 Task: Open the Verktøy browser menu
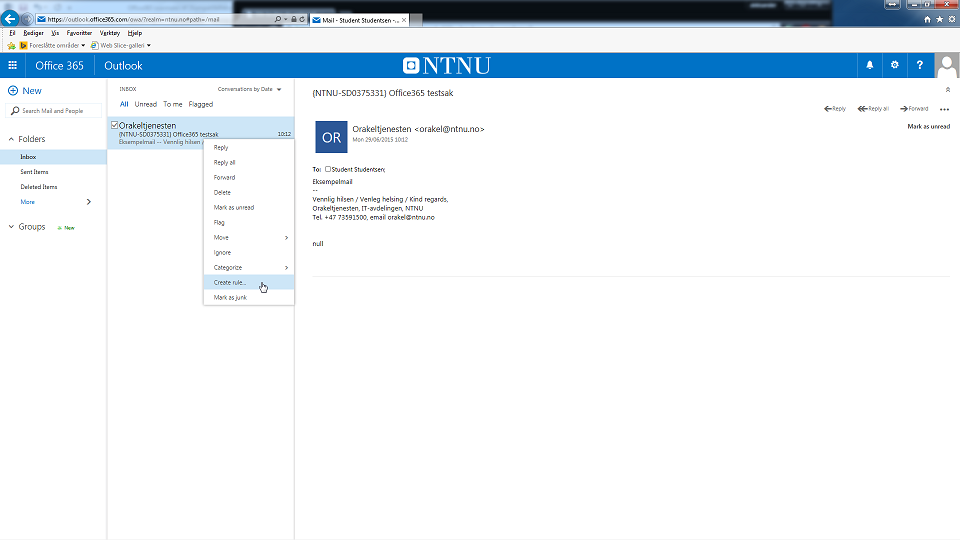point(110,33)
